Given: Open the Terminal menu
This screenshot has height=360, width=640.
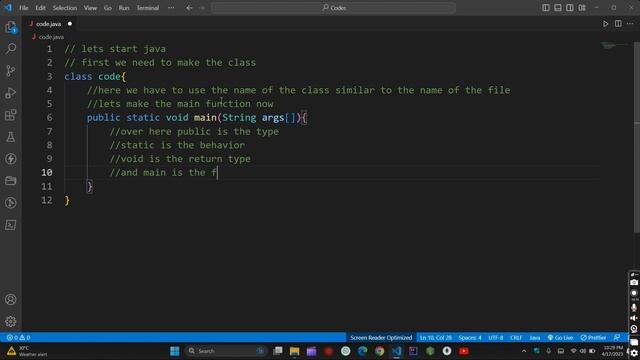Looking at the screenshot, I should (148, 8).
